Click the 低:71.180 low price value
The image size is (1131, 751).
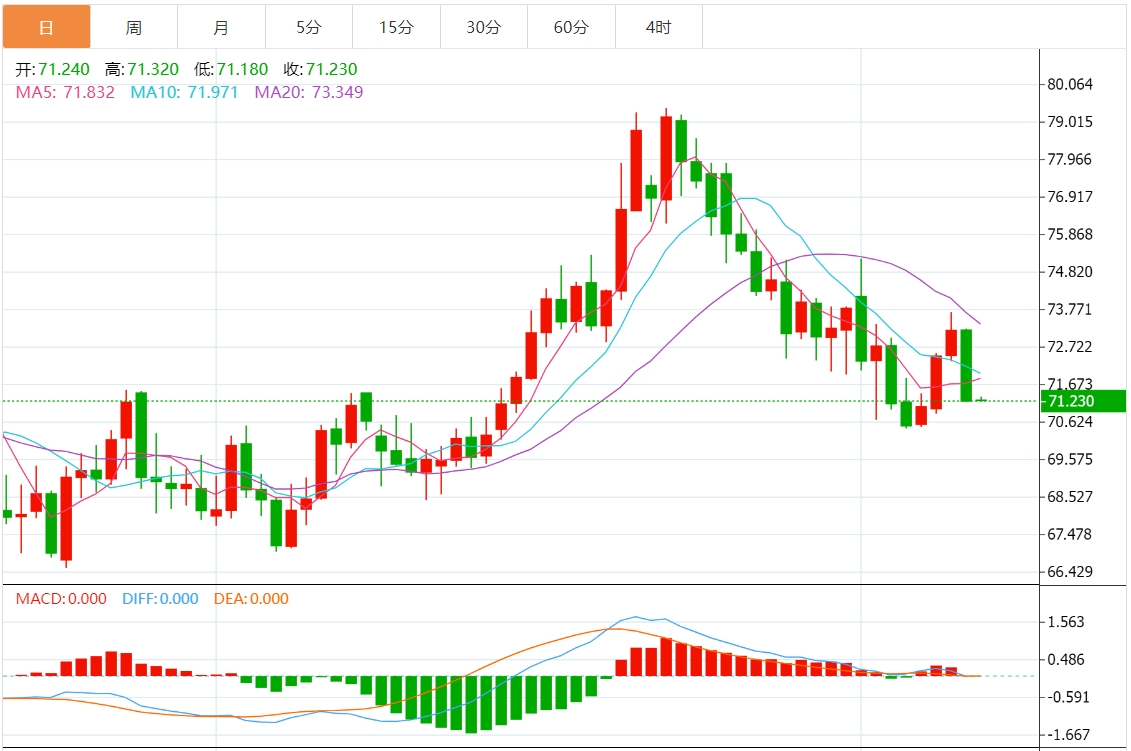pos(231,69)
